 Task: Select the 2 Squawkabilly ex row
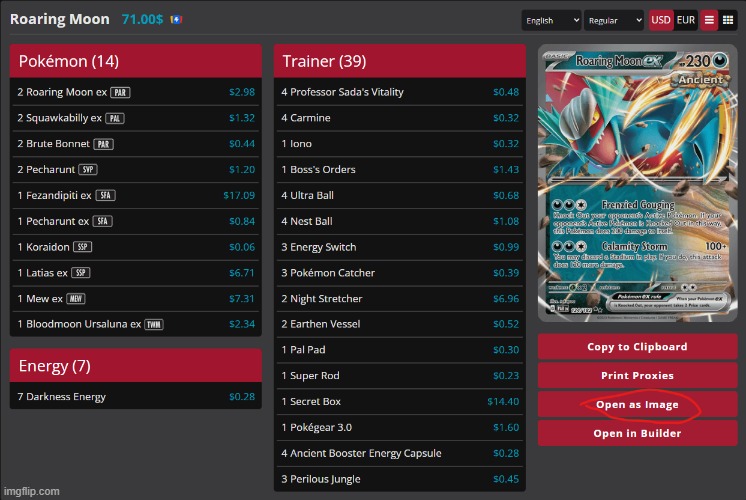click(136, 118)
